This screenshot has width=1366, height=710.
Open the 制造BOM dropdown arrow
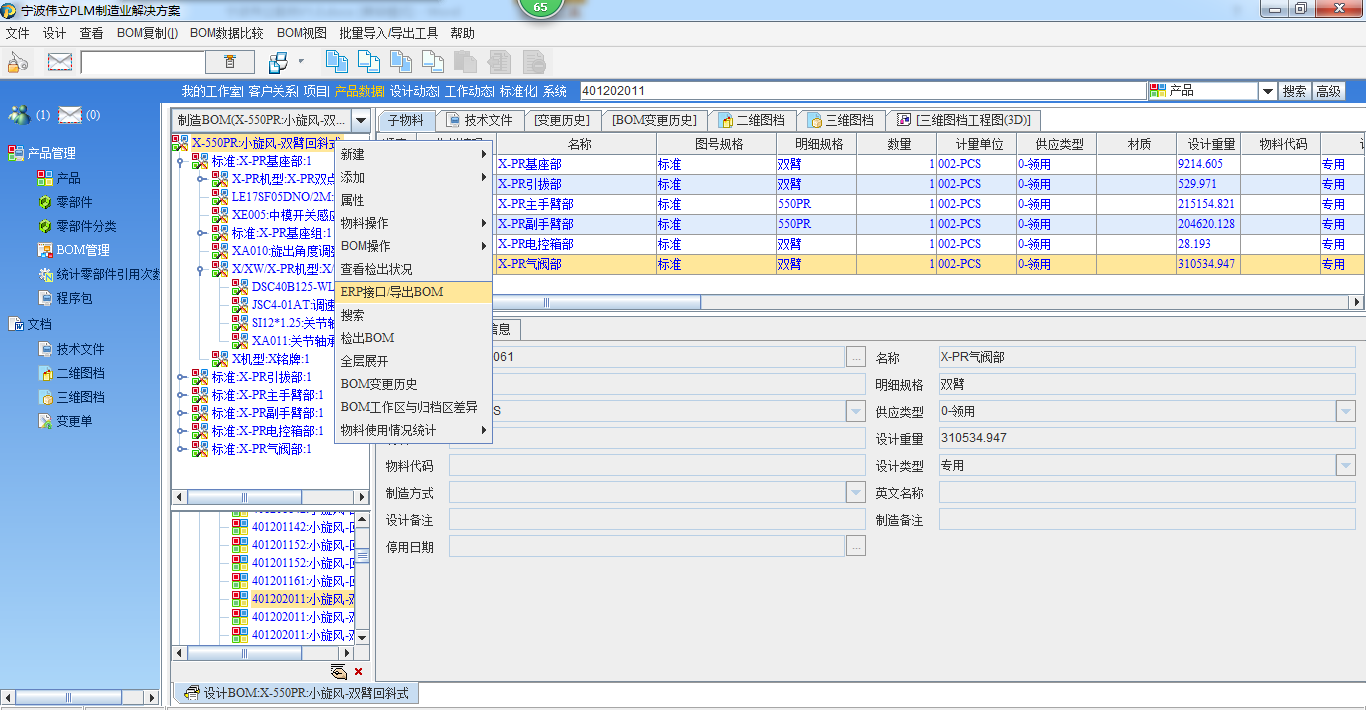(x=361, y=120)
